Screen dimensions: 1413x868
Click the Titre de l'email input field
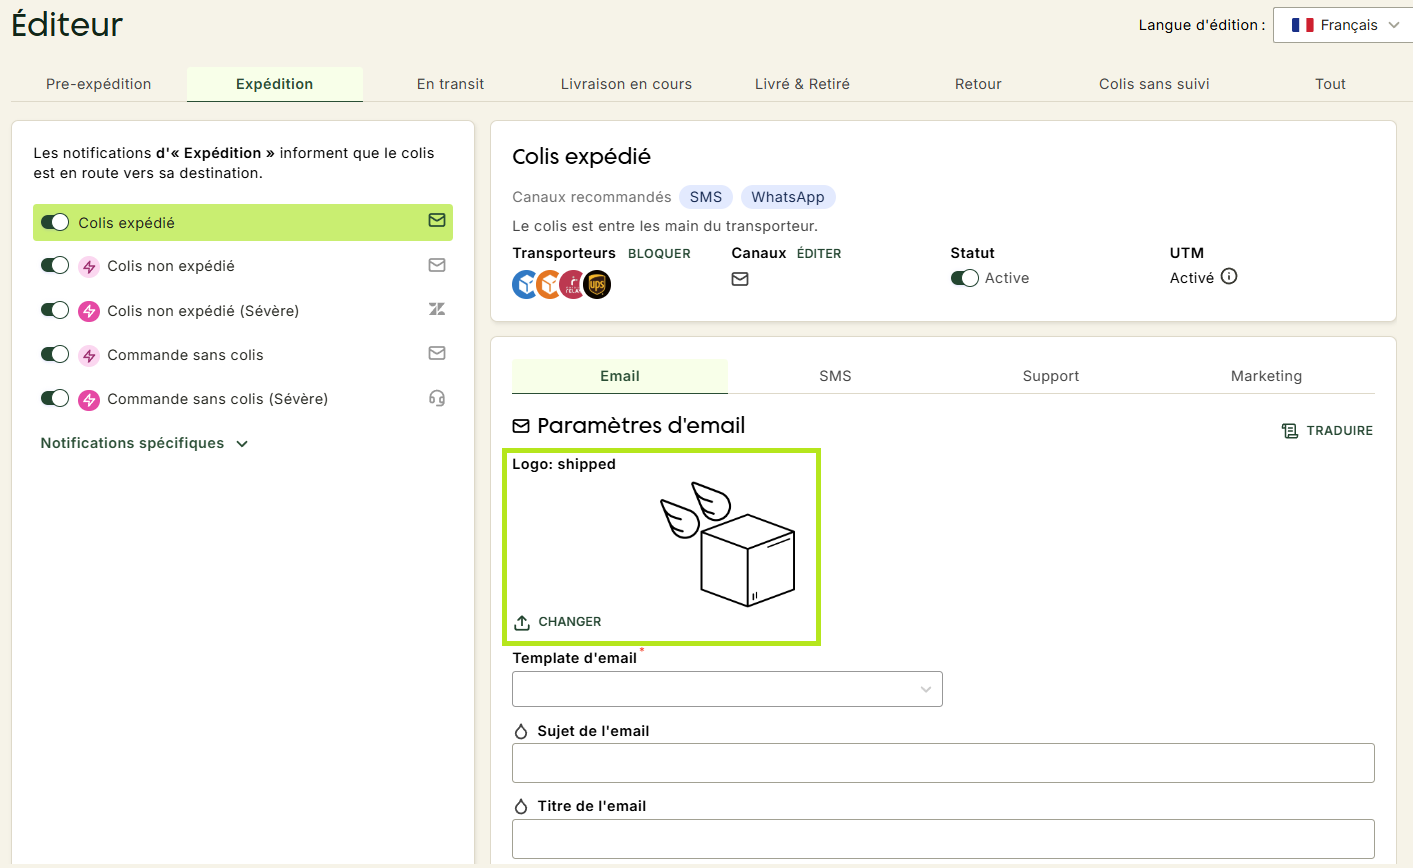click(943, 839)
